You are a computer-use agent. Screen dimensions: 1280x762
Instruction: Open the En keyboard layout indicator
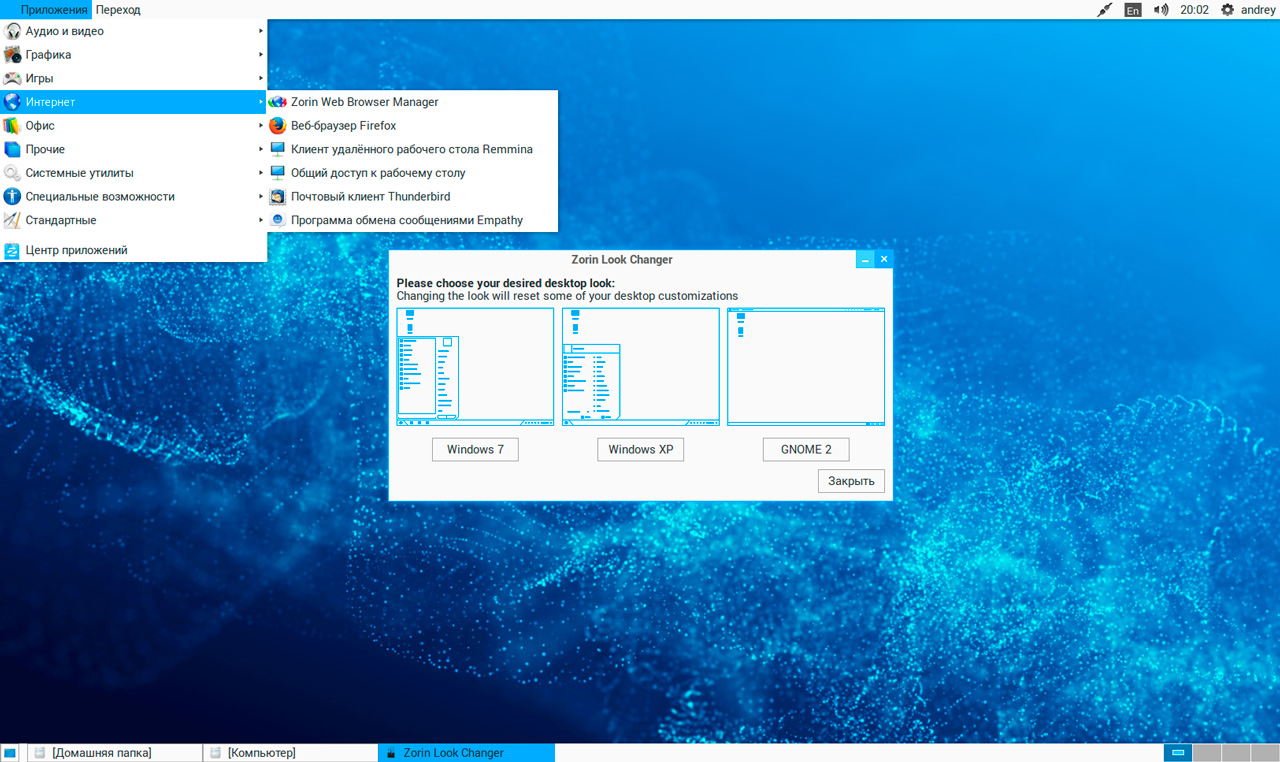click(x=1132, y=10)
